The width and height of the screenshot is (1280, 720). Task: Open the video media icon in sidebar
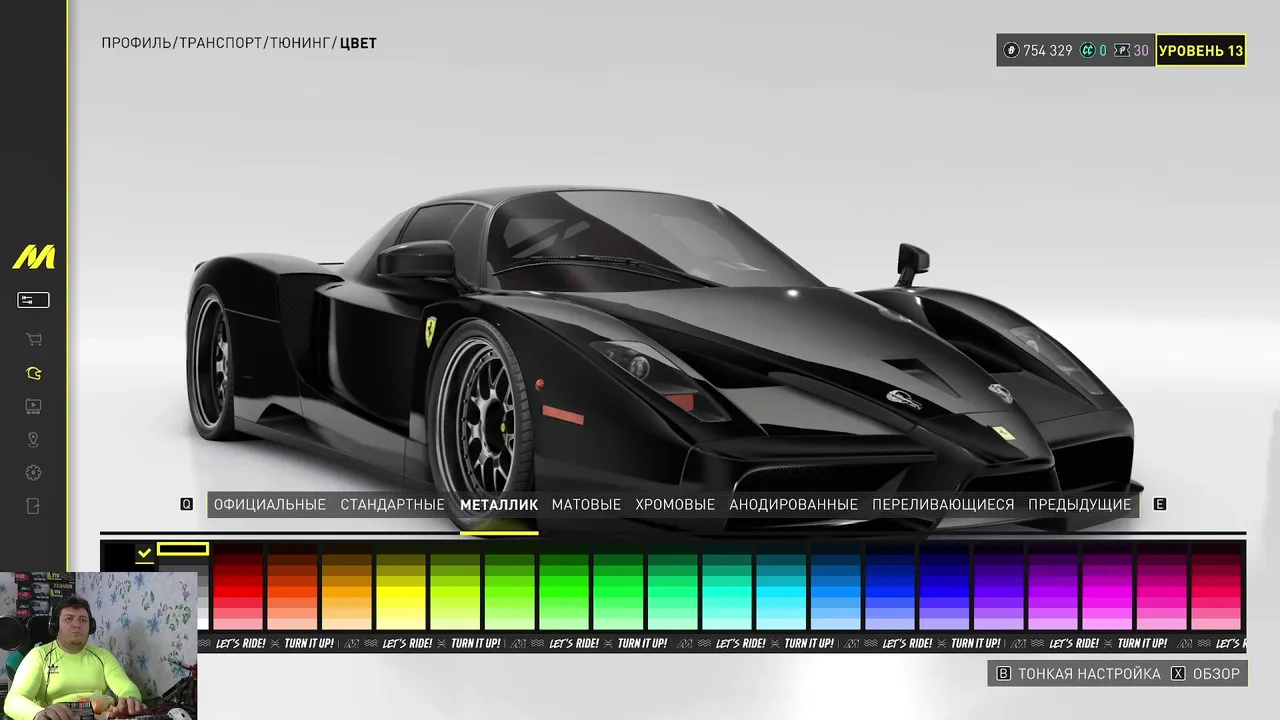click(x=33, y=406)
